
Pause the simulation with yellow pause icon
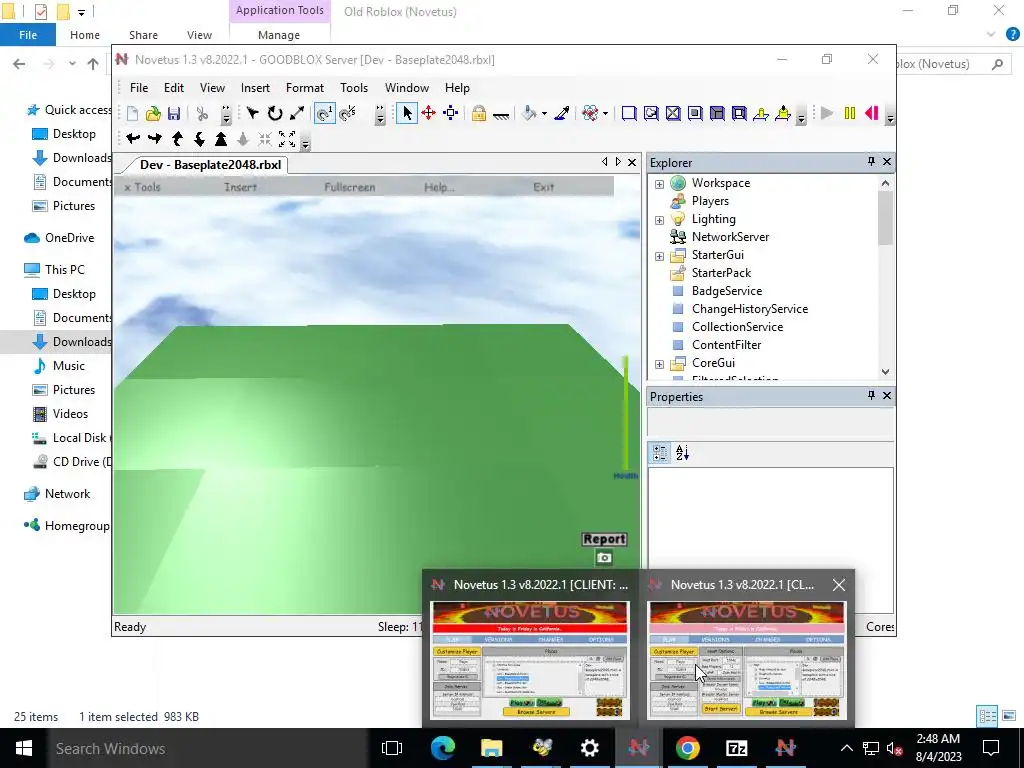point(850,114)
